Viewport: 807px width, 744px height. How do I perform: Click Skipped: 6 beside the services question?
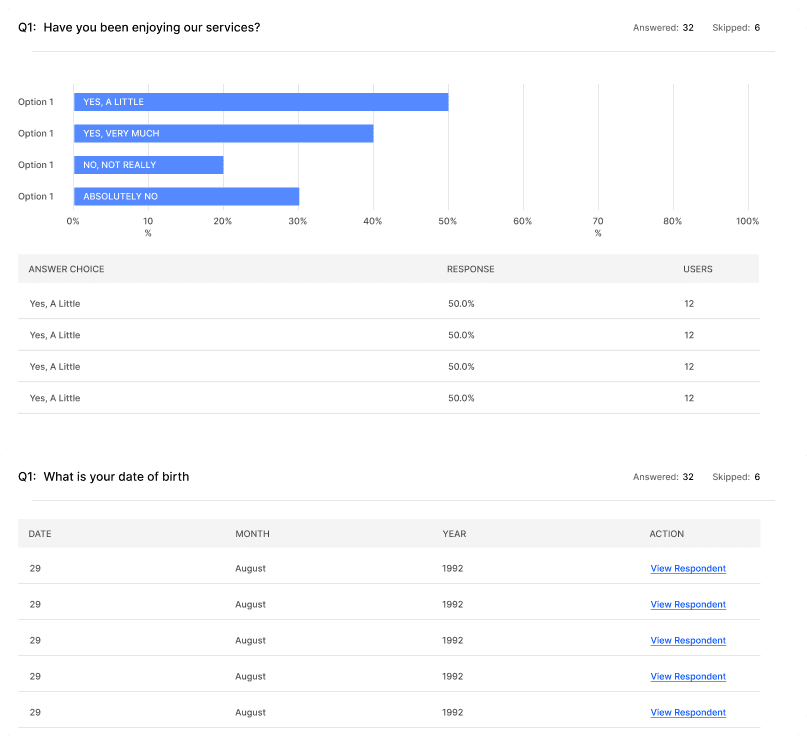(x=736, y=28)
